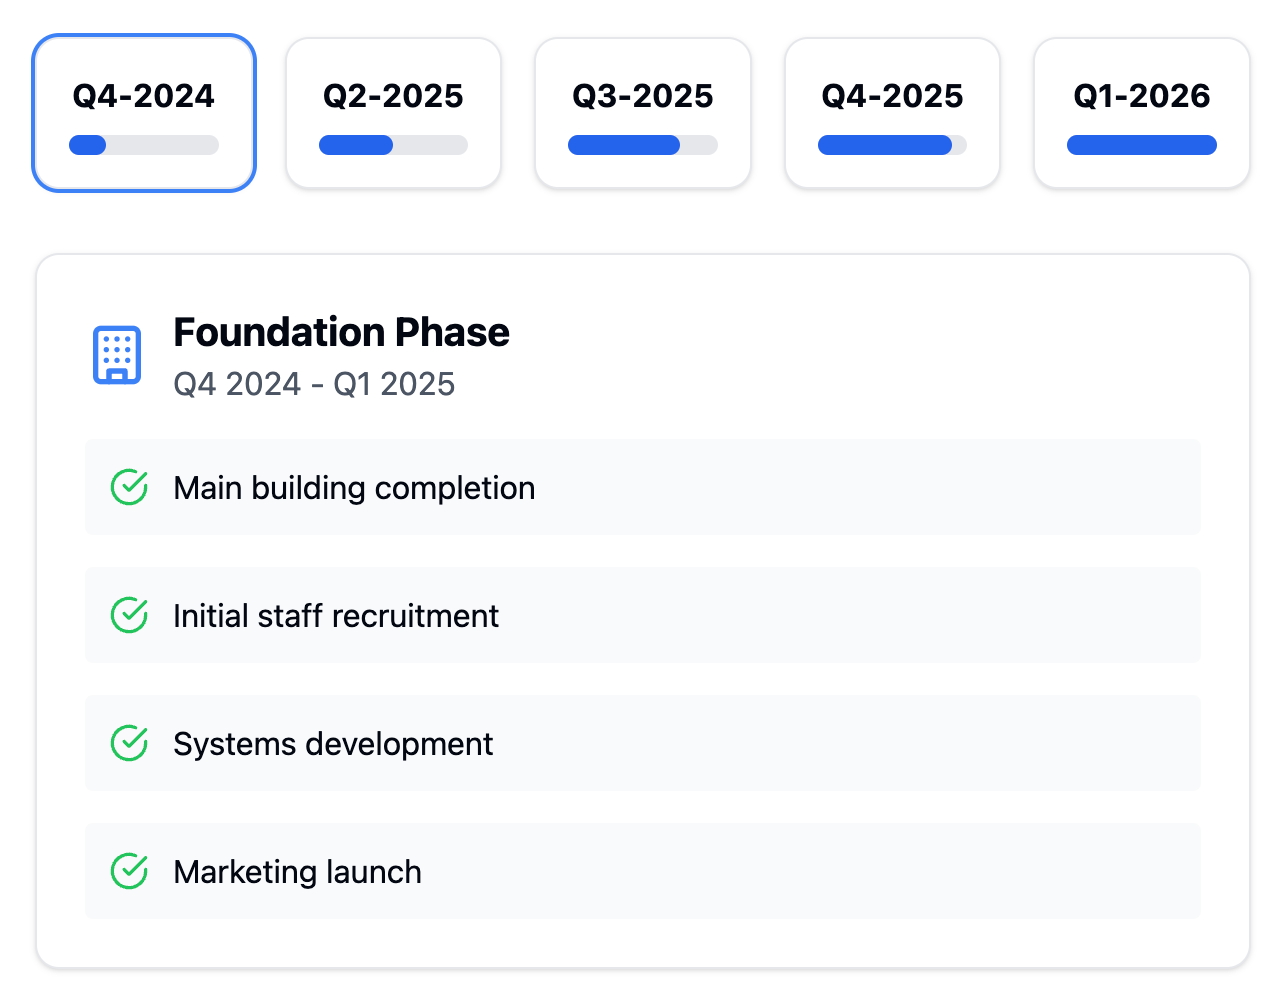This screenshot has height=998, width=1272.
Task: Switch to the Q2-2025 phase card
Action: pos(393,113)
